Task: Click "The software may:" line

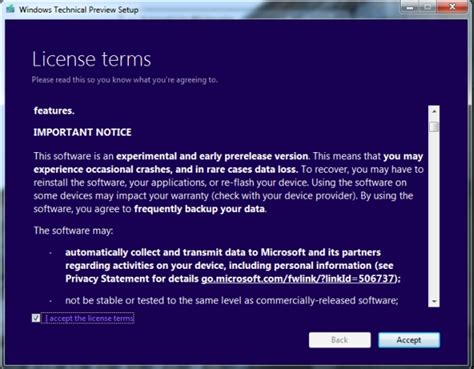Action: [x=73, y=231]
